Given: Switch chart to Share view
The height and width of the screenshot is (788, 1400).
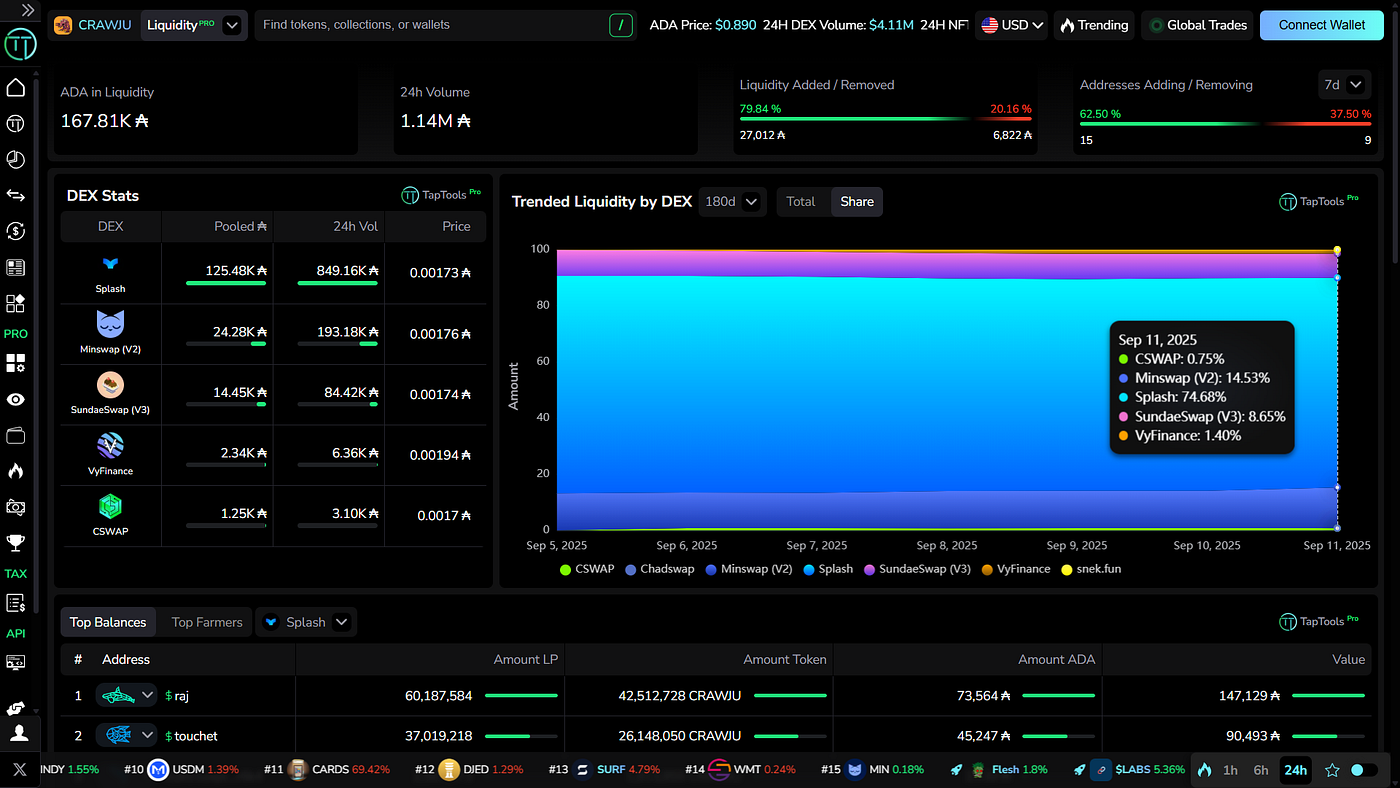Looking at the screenshot, I should pos(857,201).
